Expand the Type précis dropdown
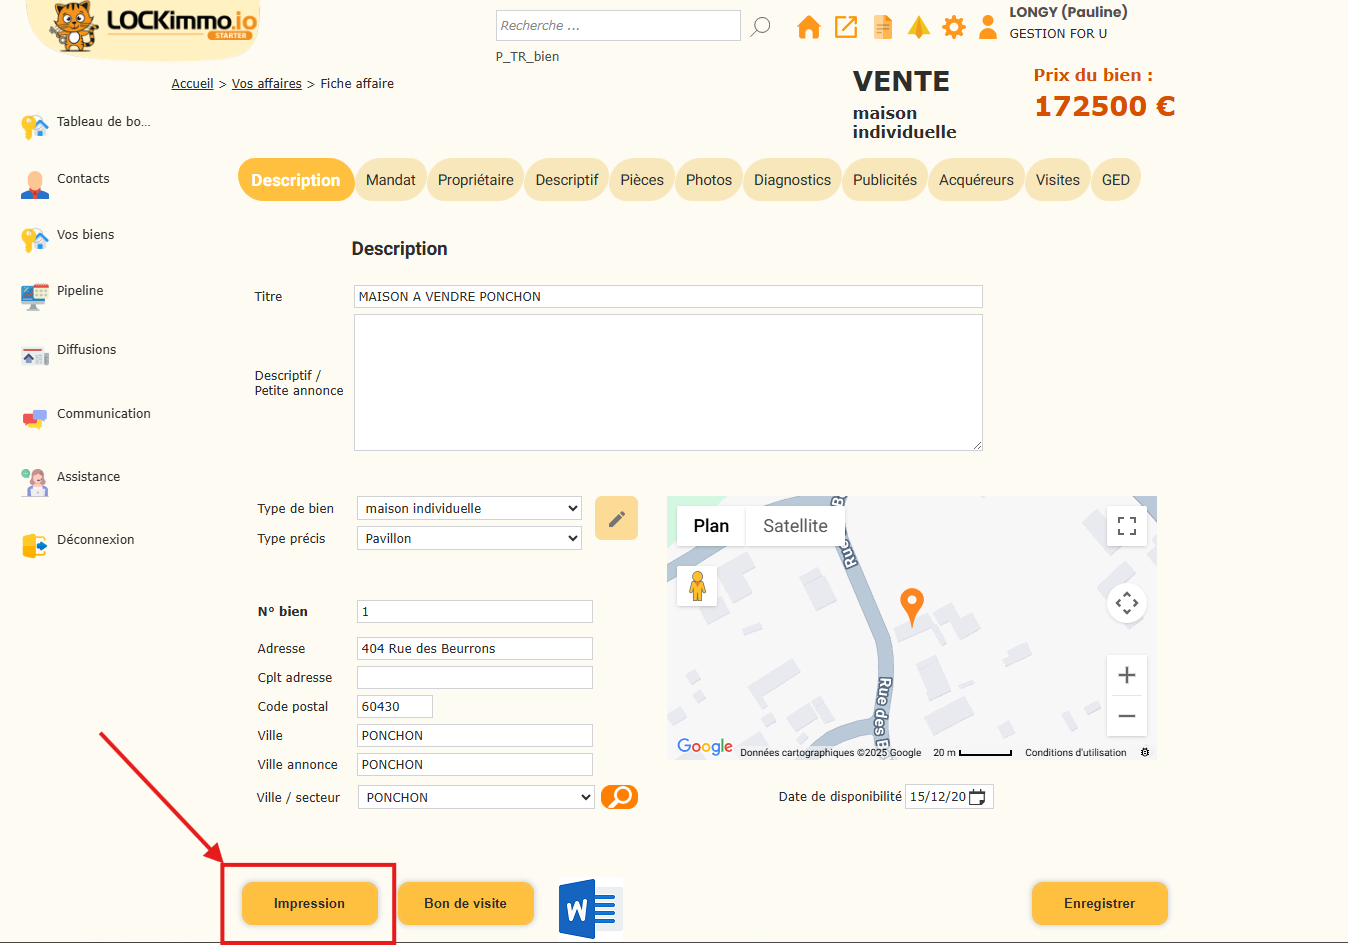Viewport: 1348px width, 945px height. 469,538
